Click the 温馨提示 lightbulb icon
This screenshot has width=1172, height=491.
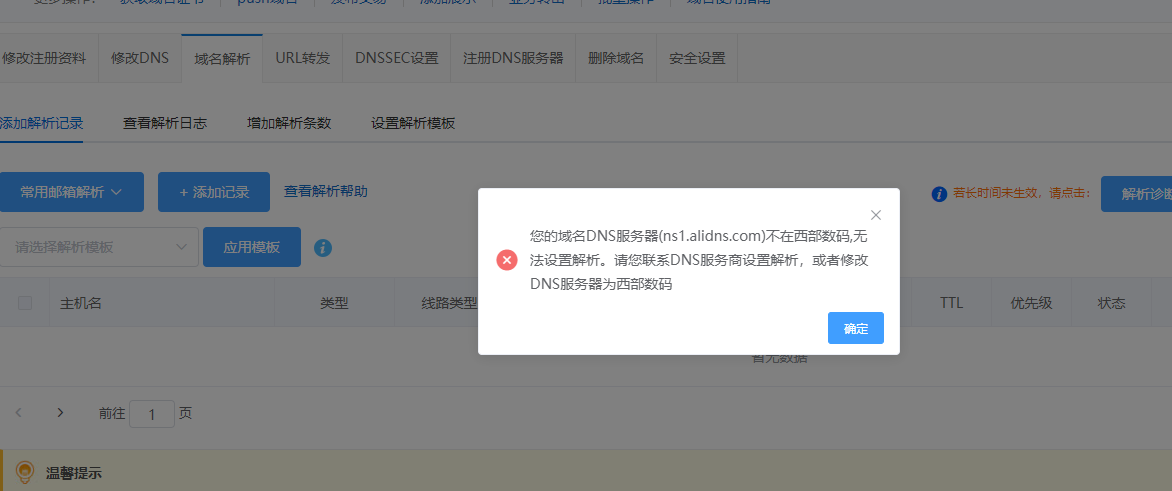click(x=25, y=472)
